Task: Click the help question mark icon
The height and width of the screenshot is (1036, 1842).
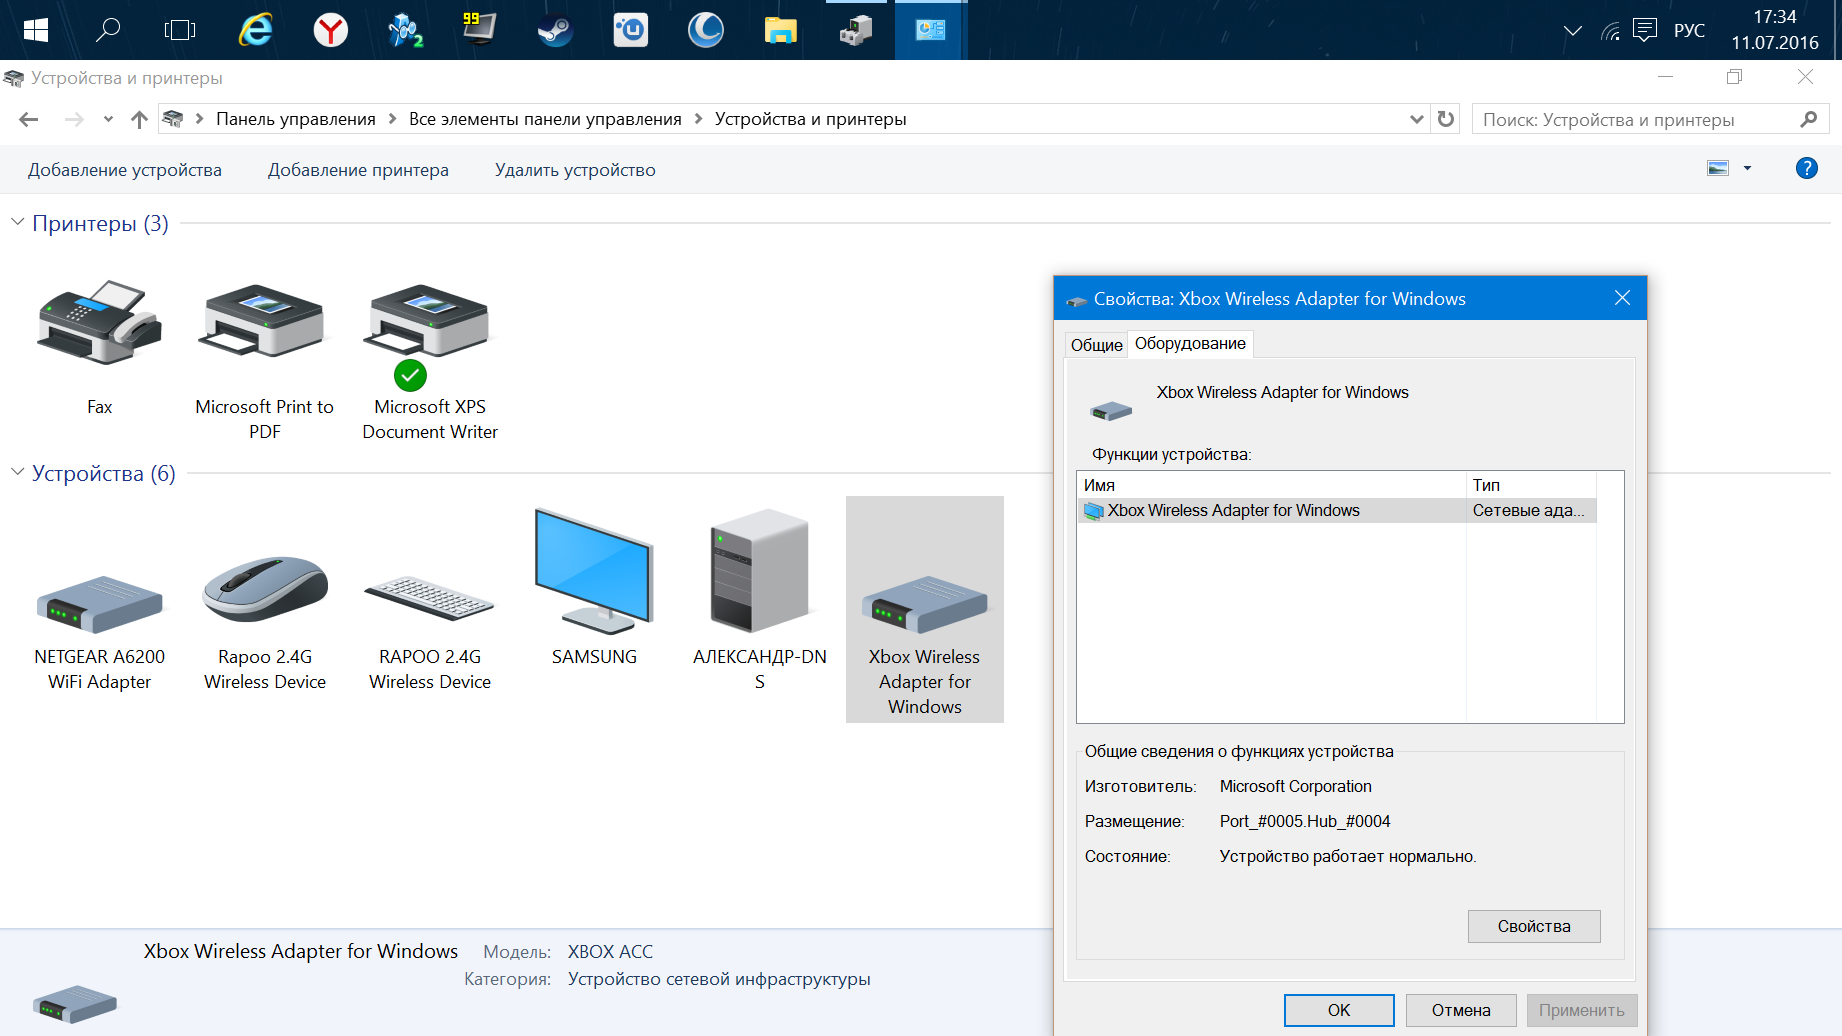Action: pyautogui.click(x=1807, y=168)
